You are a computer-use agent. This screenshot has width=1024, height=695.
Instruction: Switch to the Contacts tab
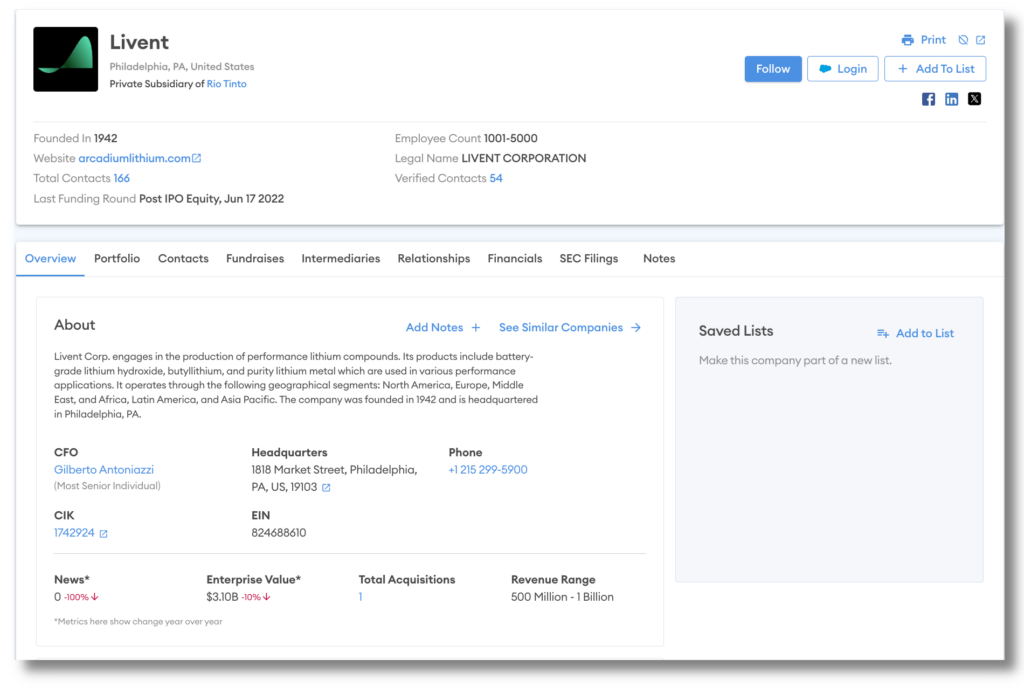tap(183, 259)
